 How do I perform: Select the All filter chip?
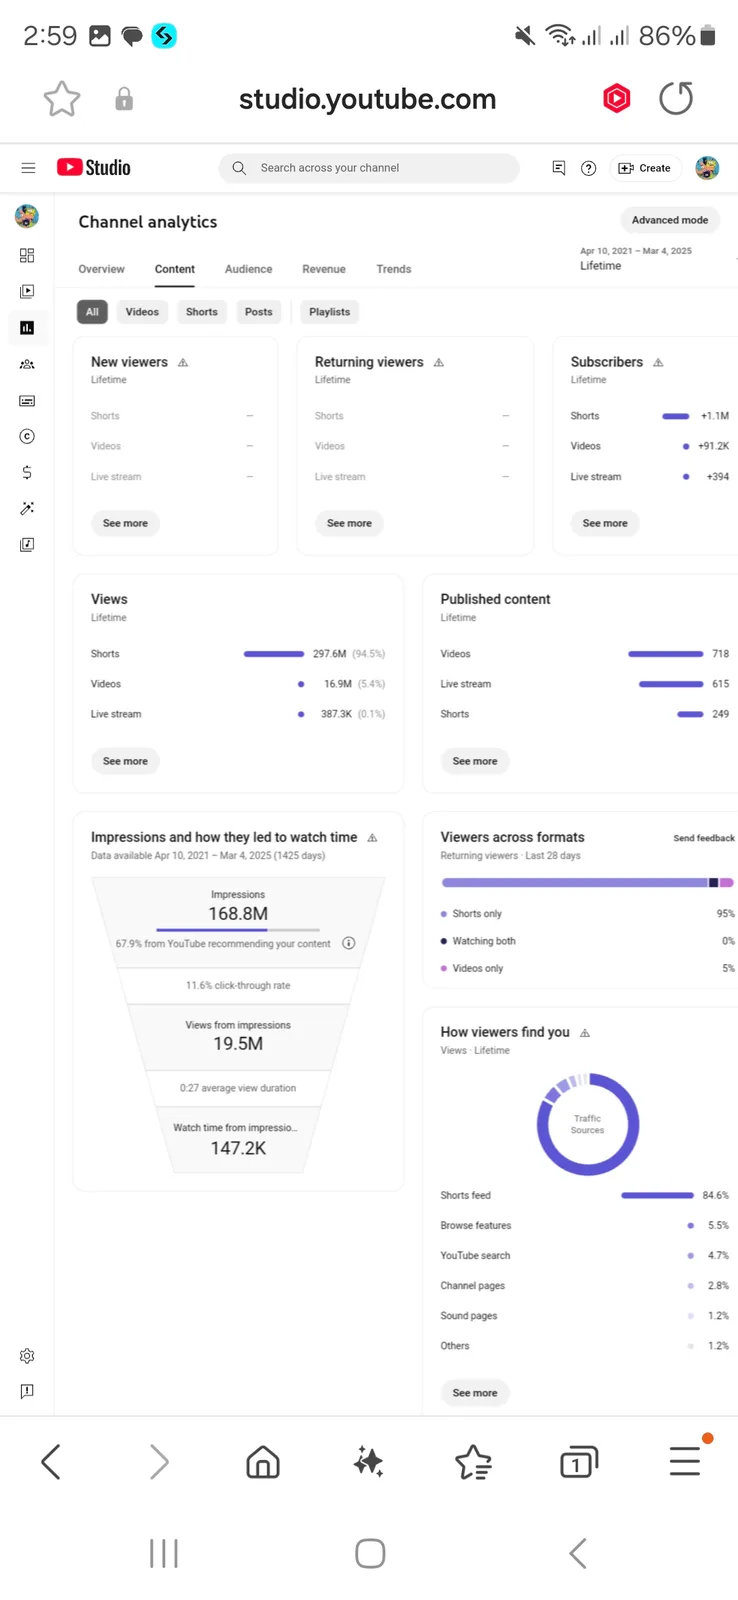tap(92, 312)
